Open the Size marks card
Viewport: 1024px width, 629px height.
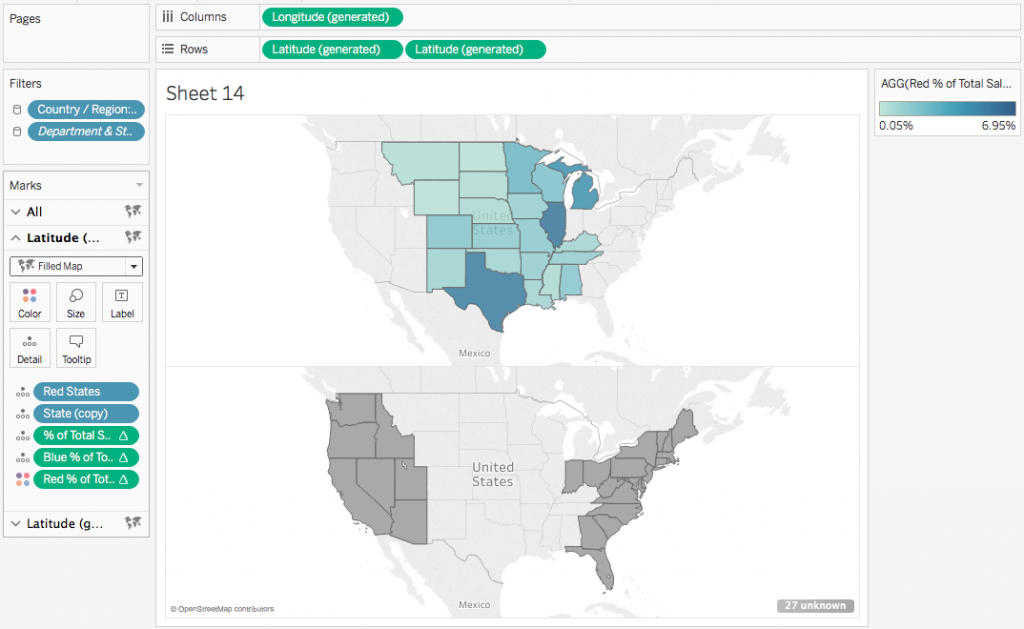[x=76, y=301]
